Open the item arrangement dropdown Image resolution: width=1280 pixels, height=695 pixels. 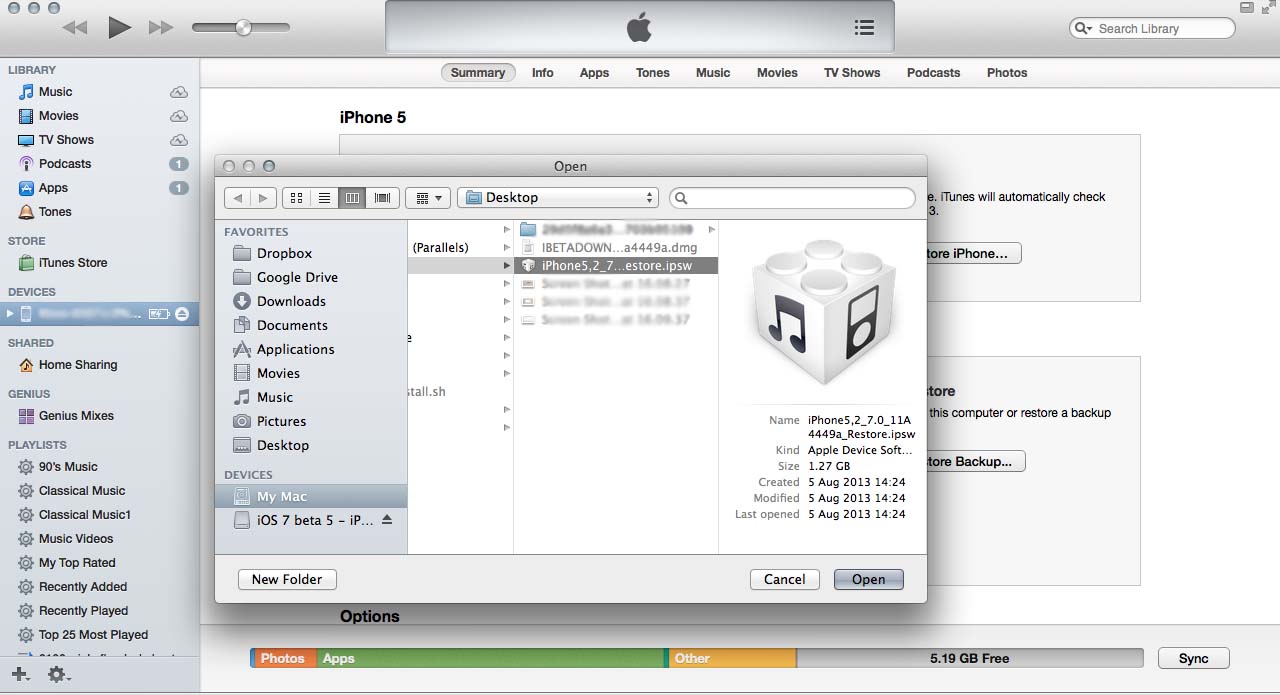point(428,198)
